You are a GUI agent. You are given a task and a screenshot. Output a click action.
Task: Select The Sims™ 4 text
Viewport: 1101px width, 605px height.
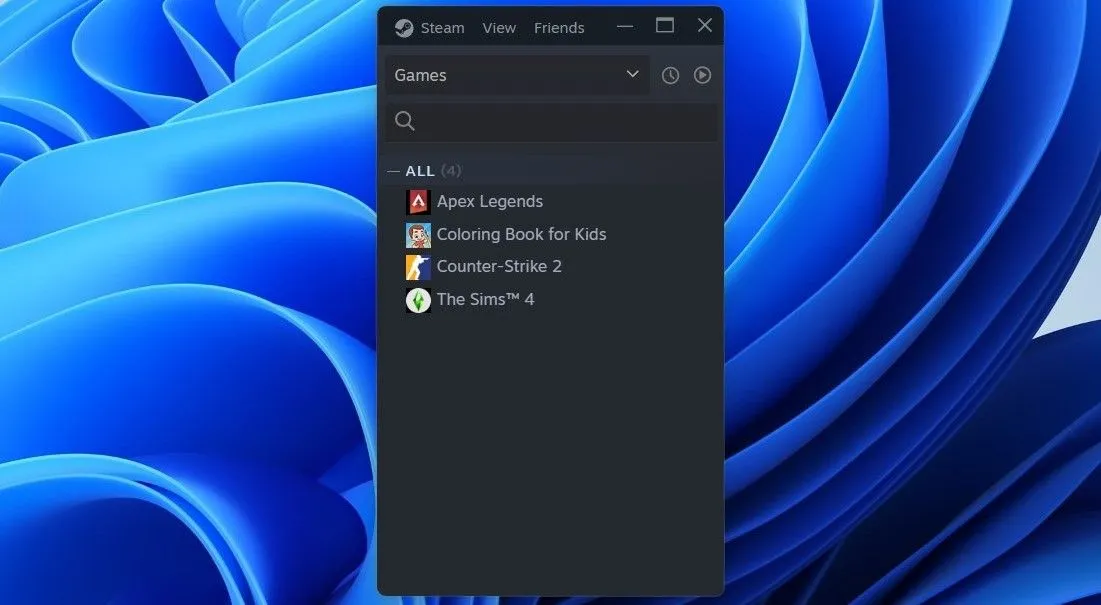pos(485,300)
